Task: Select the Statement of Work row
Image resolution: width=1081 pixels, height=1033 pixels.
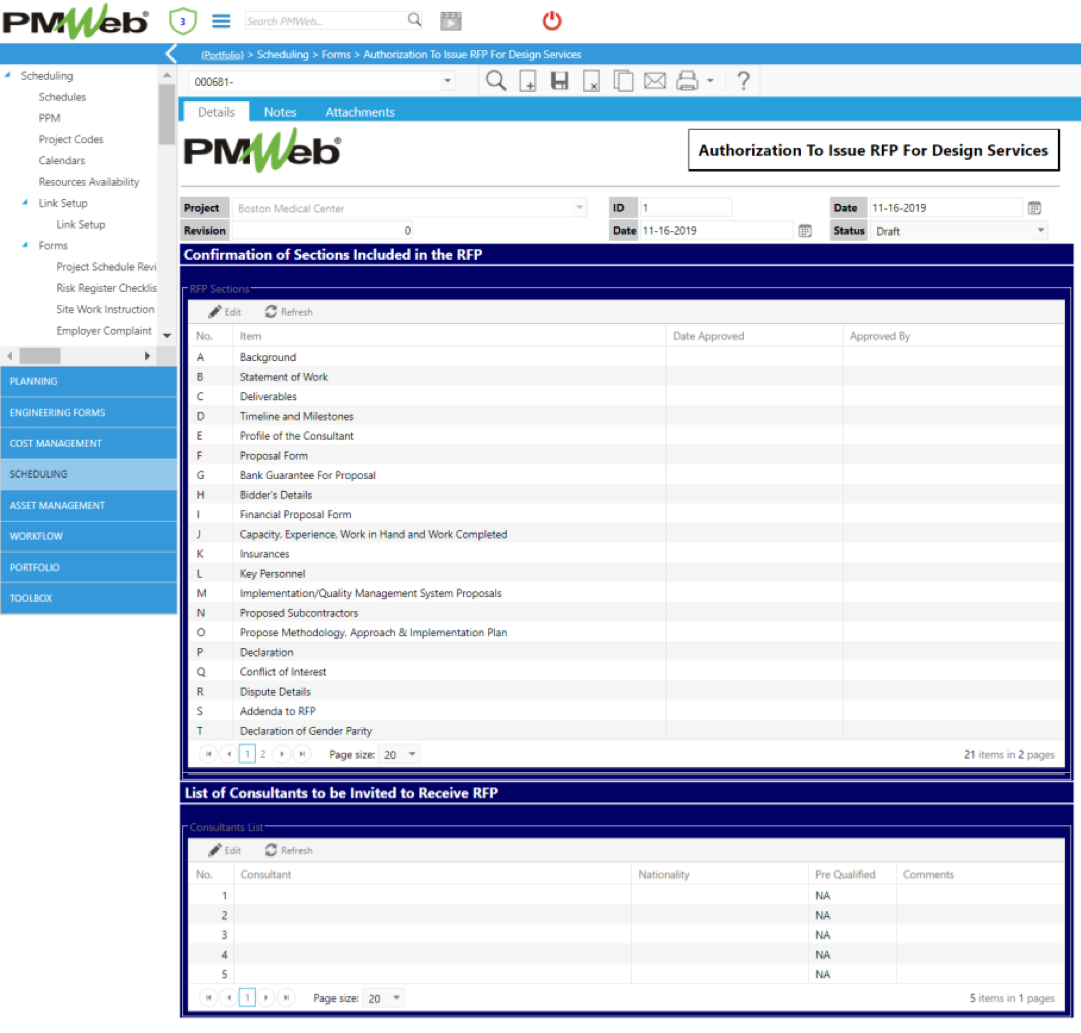Action: point(626,377)
